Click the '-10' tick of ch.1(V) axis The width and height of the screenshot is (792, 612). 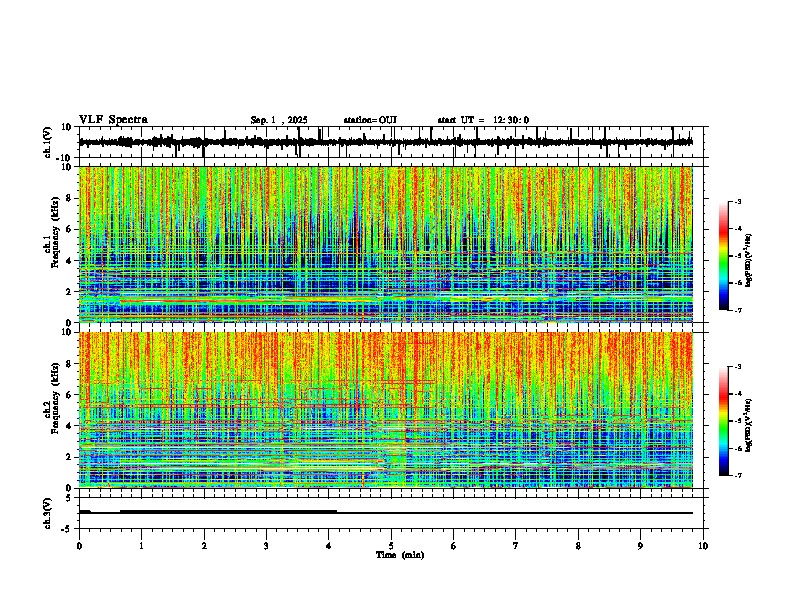tap(64, 158)
